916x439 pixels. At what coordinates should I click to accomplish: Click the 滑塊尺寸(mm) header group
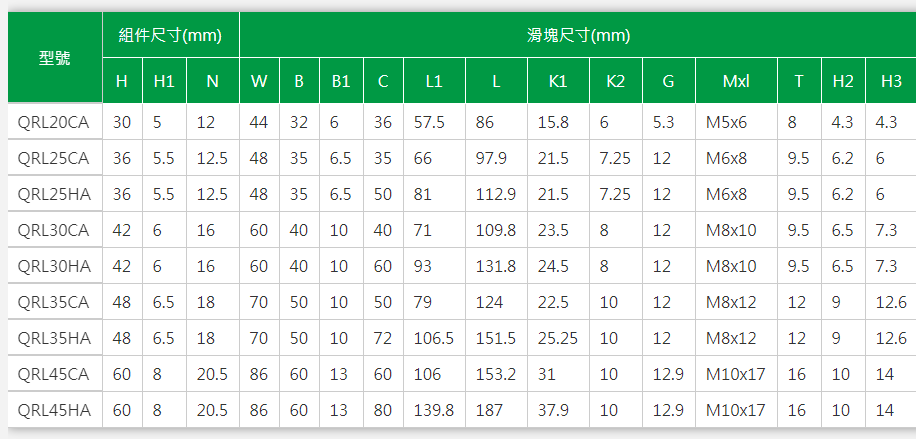tap(578, 35)
